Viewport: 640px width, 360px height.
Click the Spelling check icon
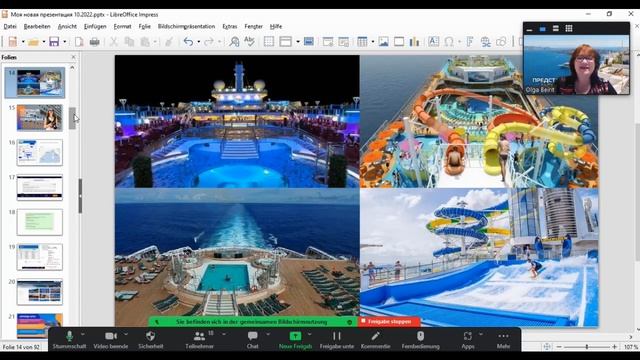[x=249, y=42]
